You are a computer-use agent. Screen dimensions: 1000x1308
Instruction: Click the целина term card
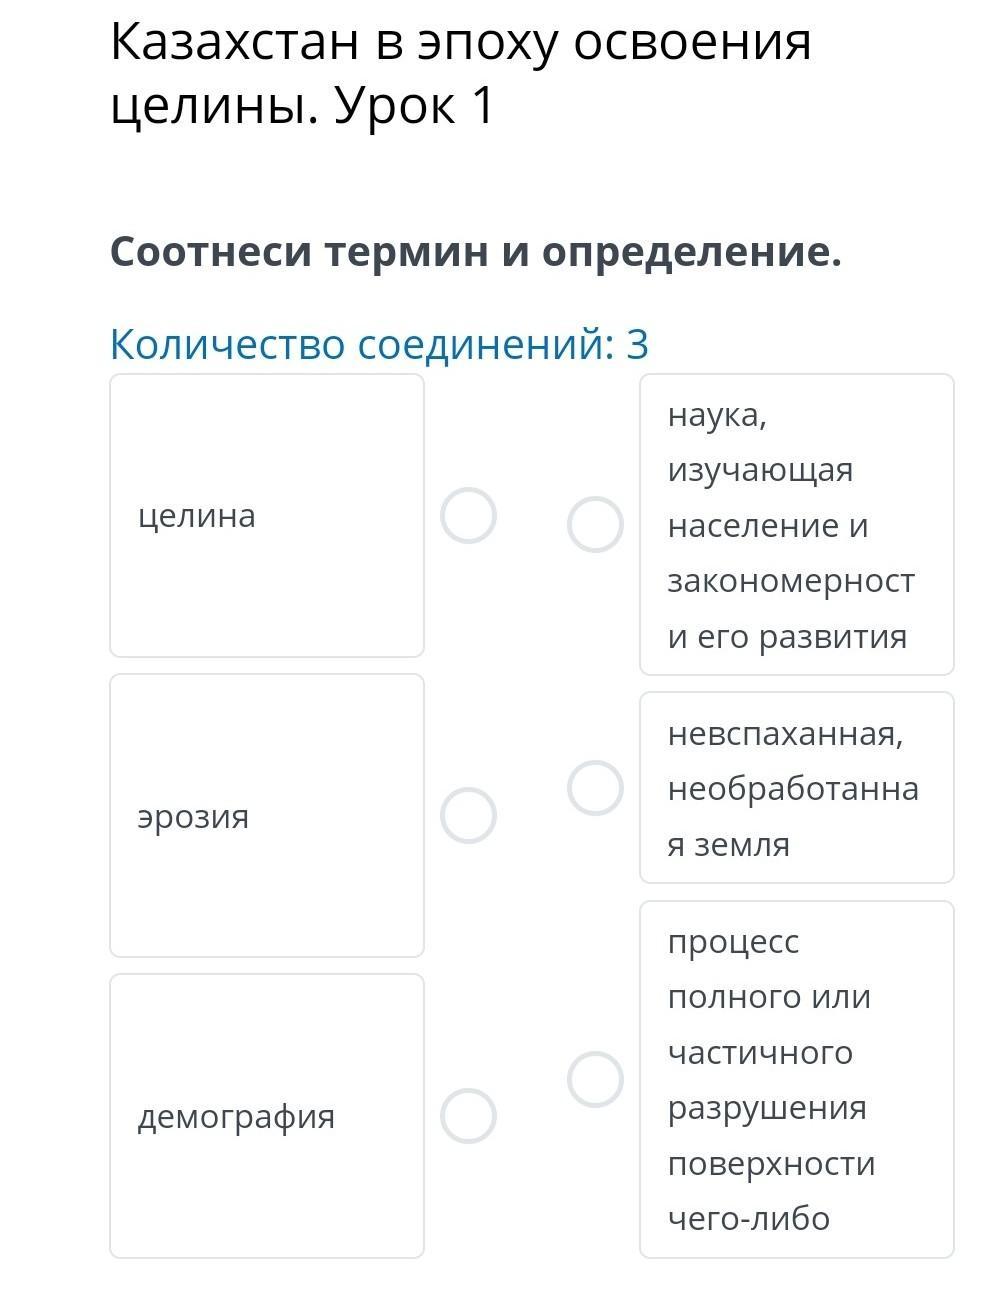(x=266, y=516)
